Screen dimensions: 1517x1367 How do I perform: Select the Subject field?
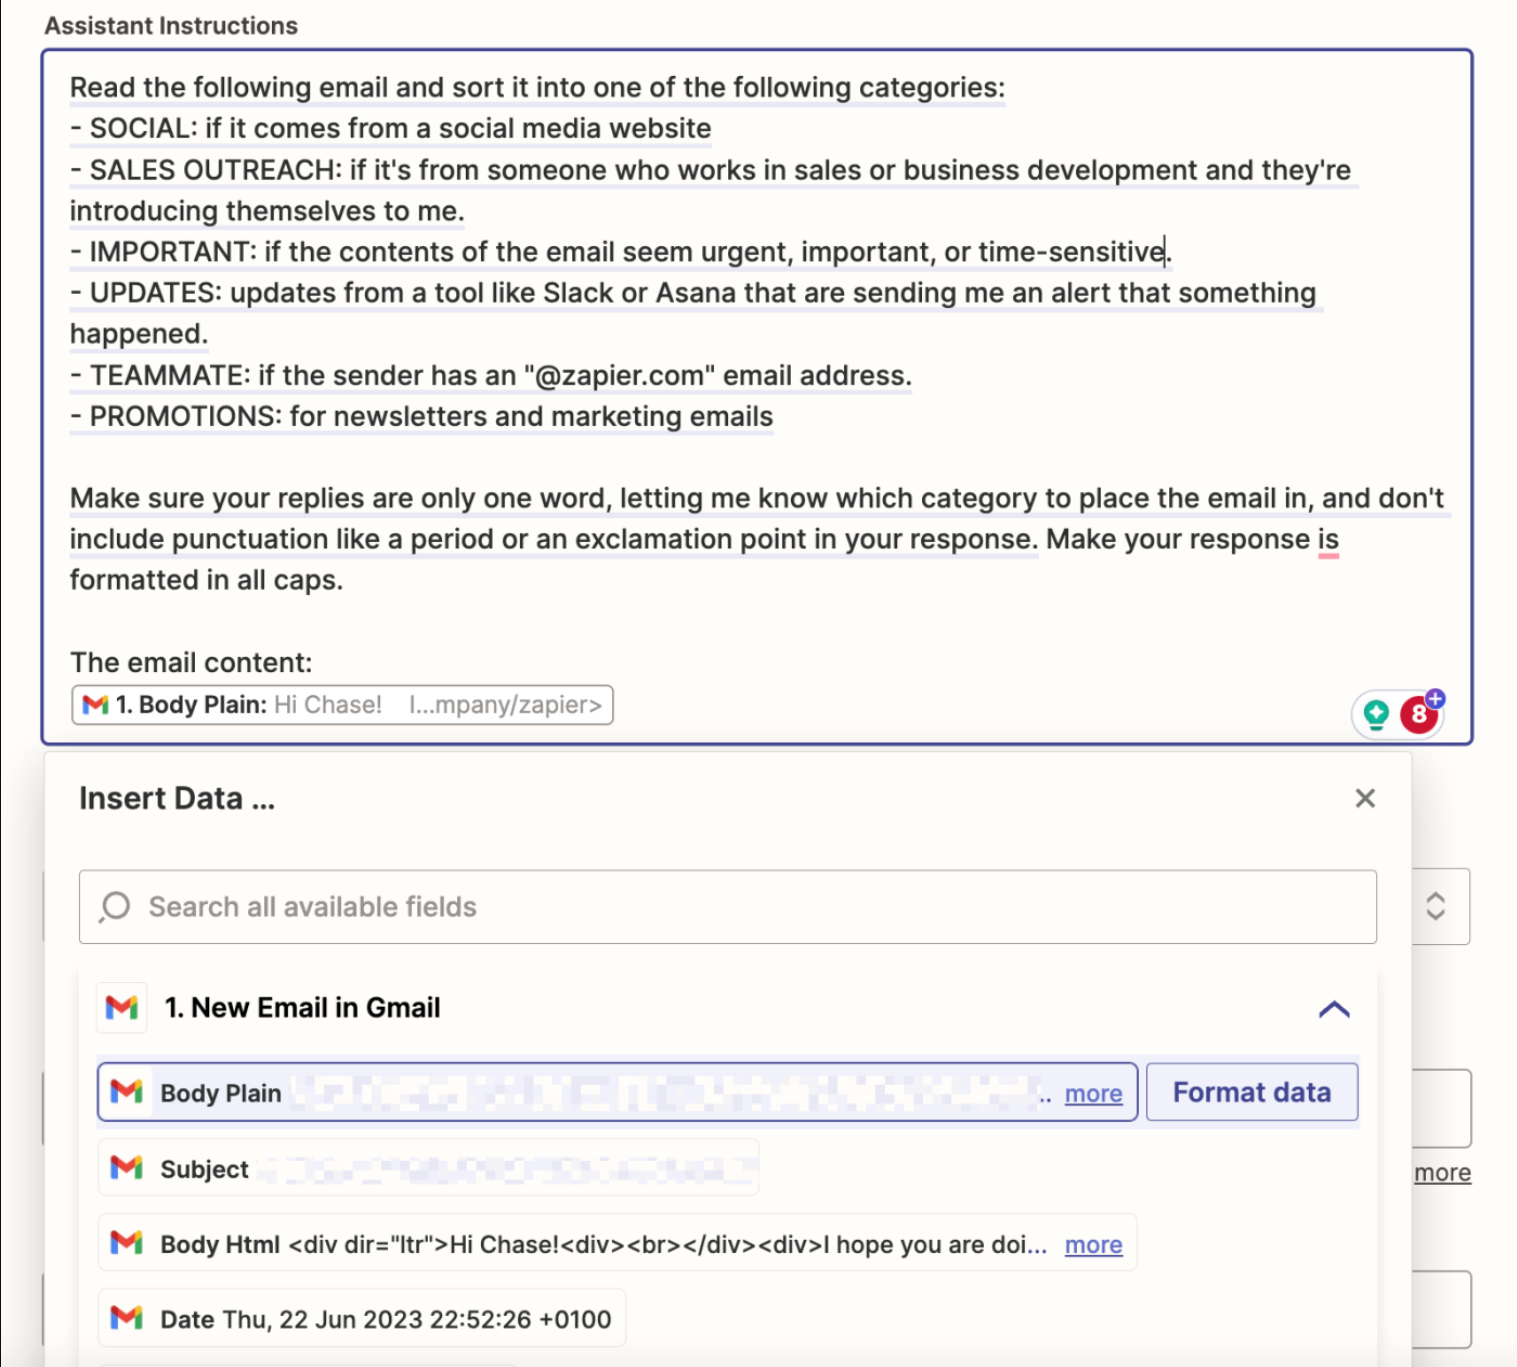coord(428,1168)
